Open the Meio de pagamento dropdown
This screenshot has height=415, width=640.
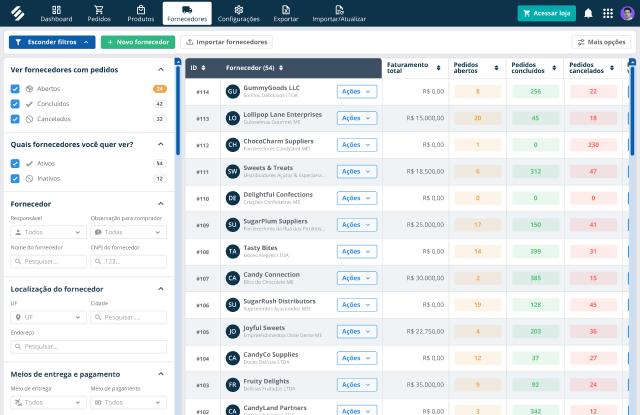point(128,402)
